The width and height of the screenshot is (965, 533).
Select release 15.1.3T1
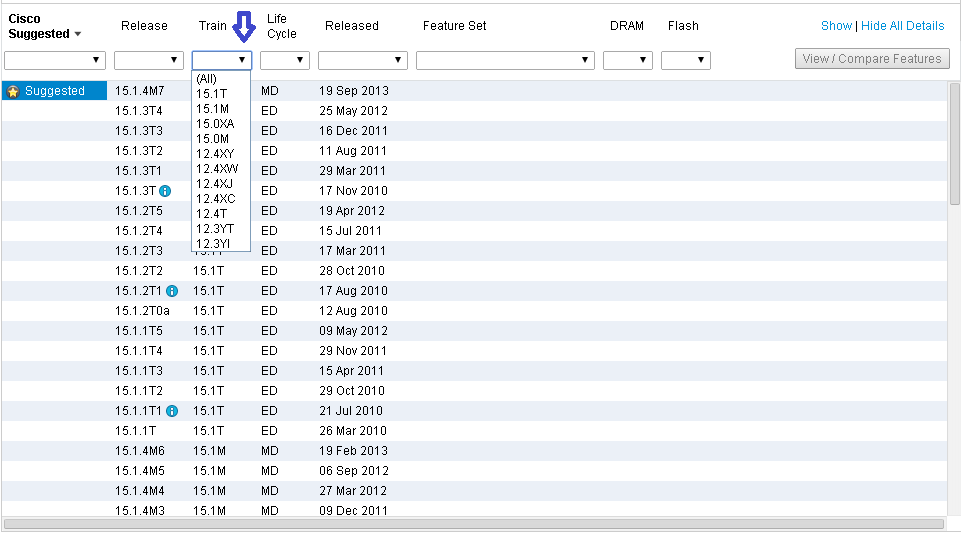click(x=138, y=171)
